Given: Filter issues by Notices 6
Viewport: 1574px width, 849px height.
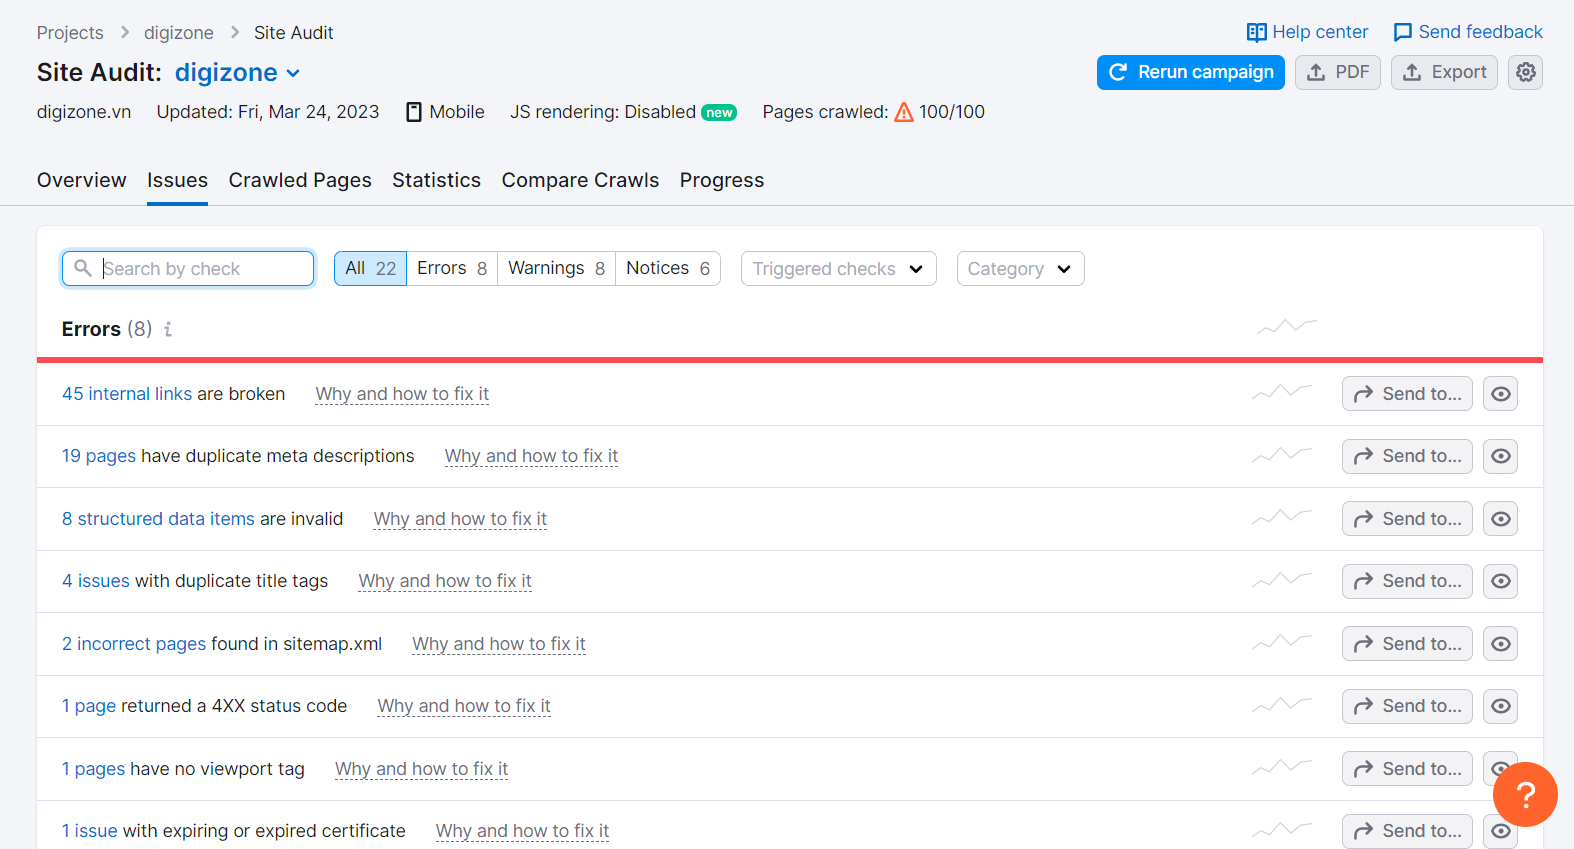Looking at the screenshot, I should point(668,268).
